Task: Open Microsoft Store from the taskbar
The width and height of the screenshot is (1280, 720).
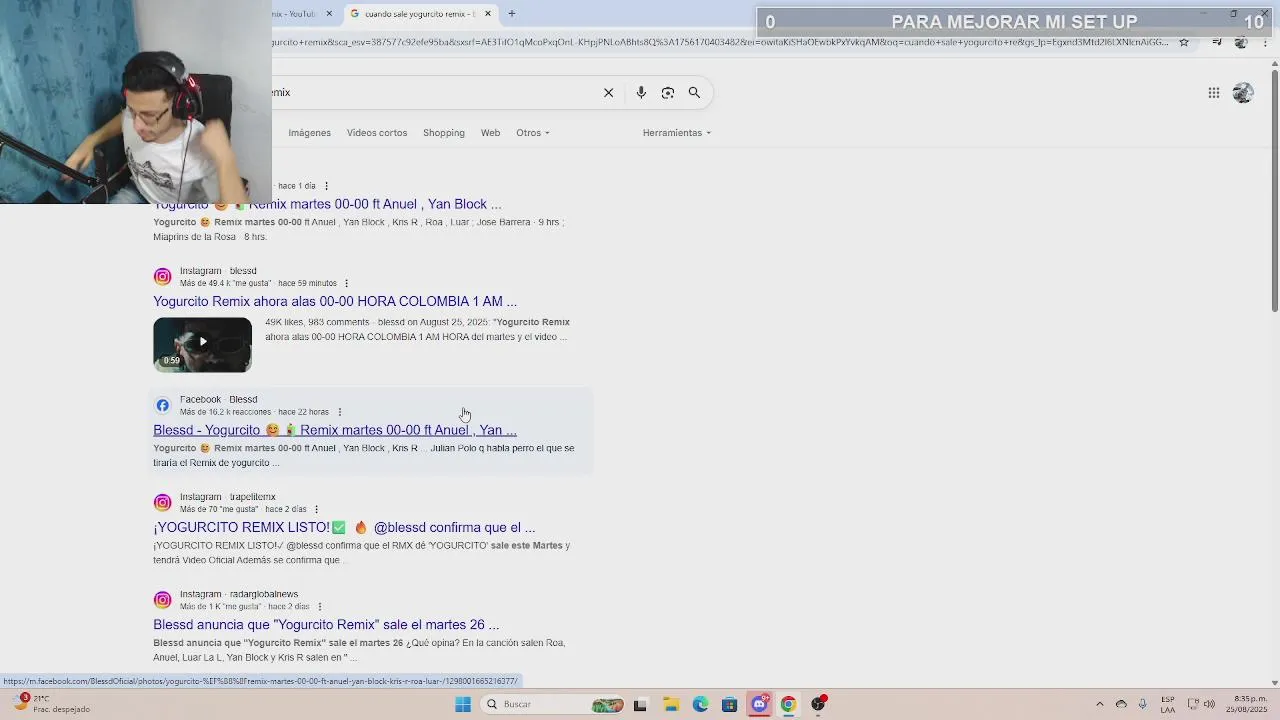Action: [729, 704]
